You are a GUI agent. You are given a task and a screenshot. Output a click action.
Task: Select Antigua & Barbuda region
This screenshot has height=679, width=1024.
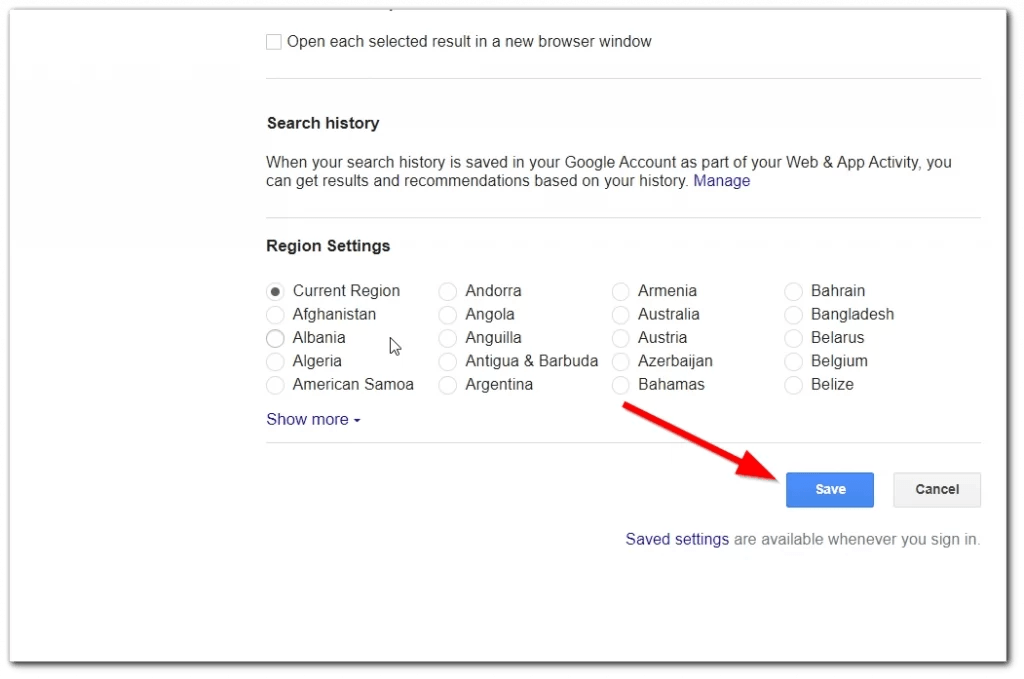[x=447, y=361]
